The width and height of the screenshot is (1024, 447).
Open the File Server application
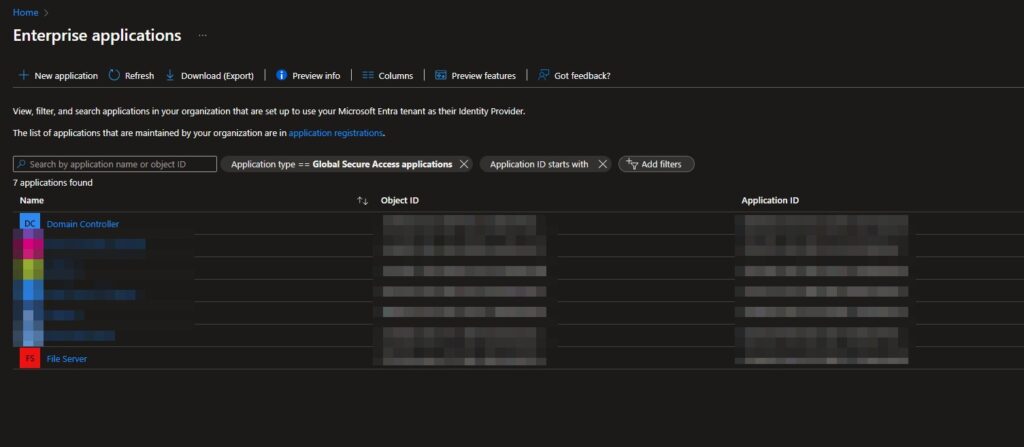click(x=67, y=359)
